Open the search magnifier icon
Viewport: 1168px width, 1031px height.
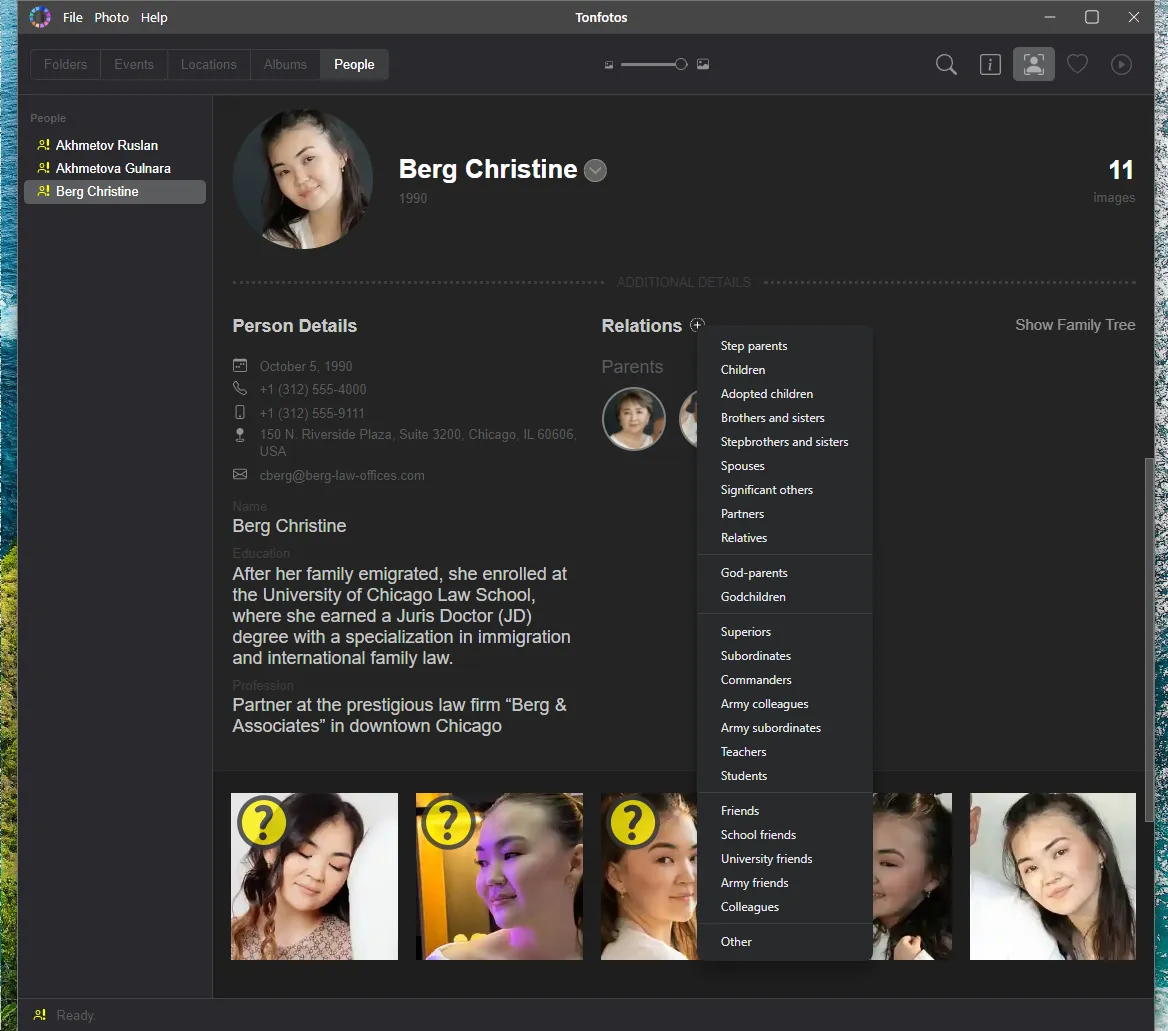click(946, 65)
